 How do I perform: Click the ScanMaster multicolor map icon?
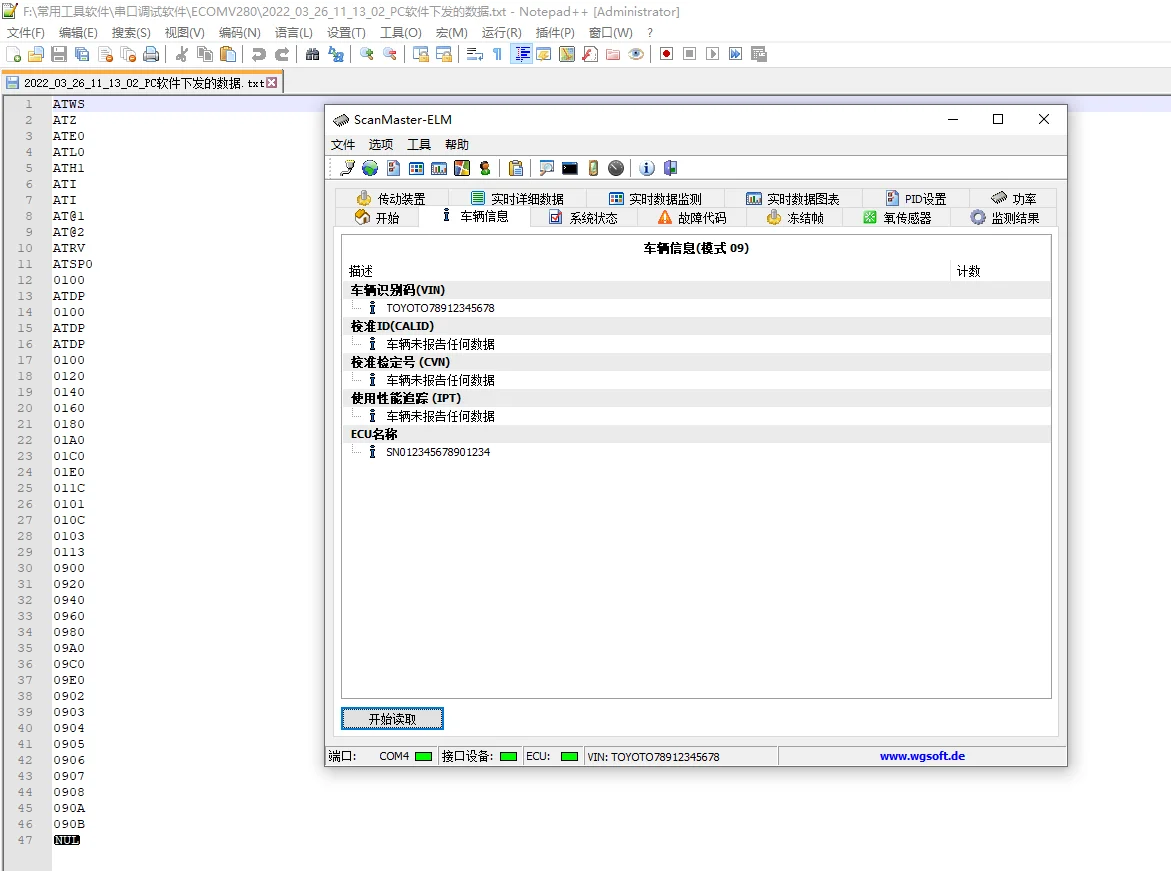click(x=462, y=168)
